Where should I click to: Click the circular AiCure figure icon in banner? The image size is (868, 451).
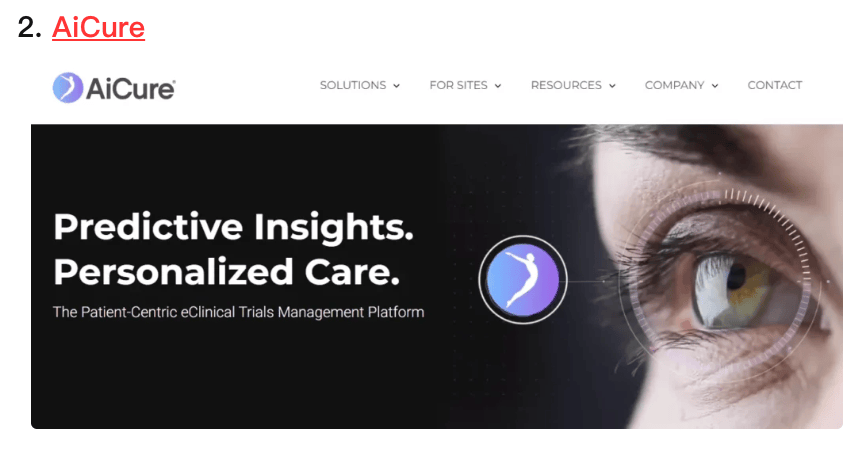[523, 280]
